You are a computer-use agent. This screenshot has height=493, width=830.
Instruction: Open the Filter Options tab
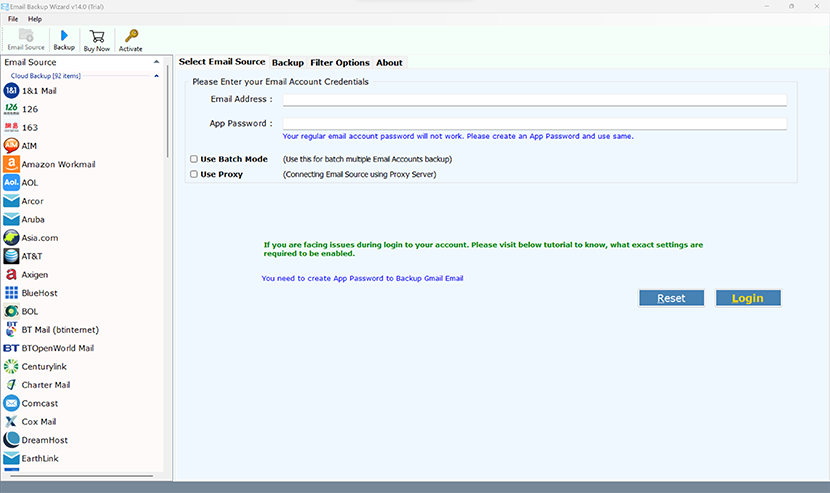[340, 62]
